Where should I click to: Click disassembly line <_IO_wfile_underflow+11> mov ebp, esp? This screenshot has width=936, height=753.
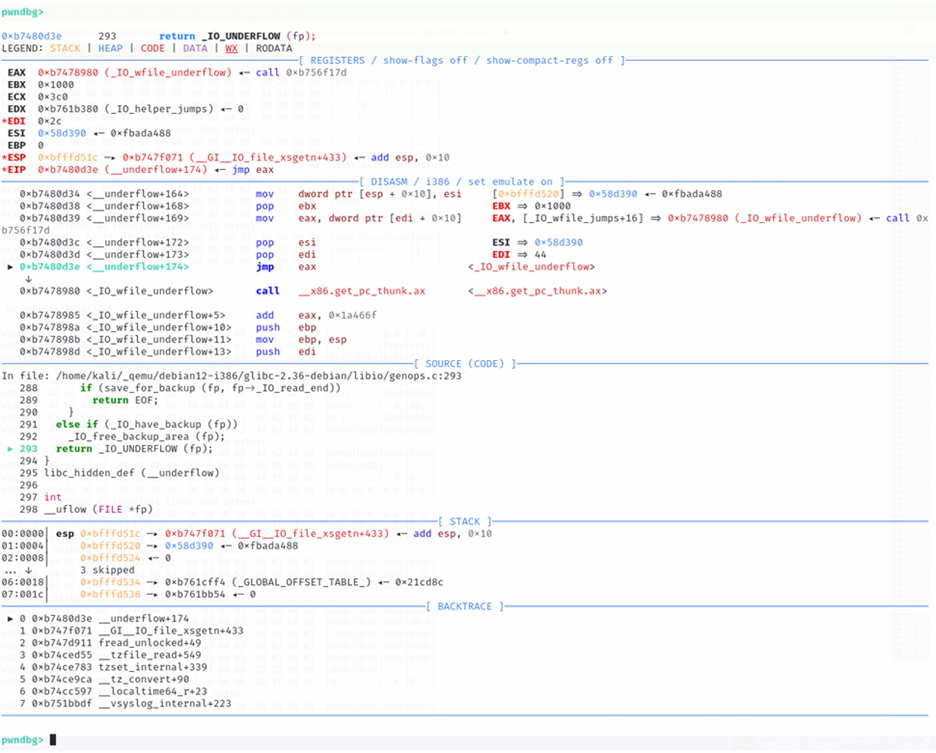pyautogui.click(x=184, y=340)
